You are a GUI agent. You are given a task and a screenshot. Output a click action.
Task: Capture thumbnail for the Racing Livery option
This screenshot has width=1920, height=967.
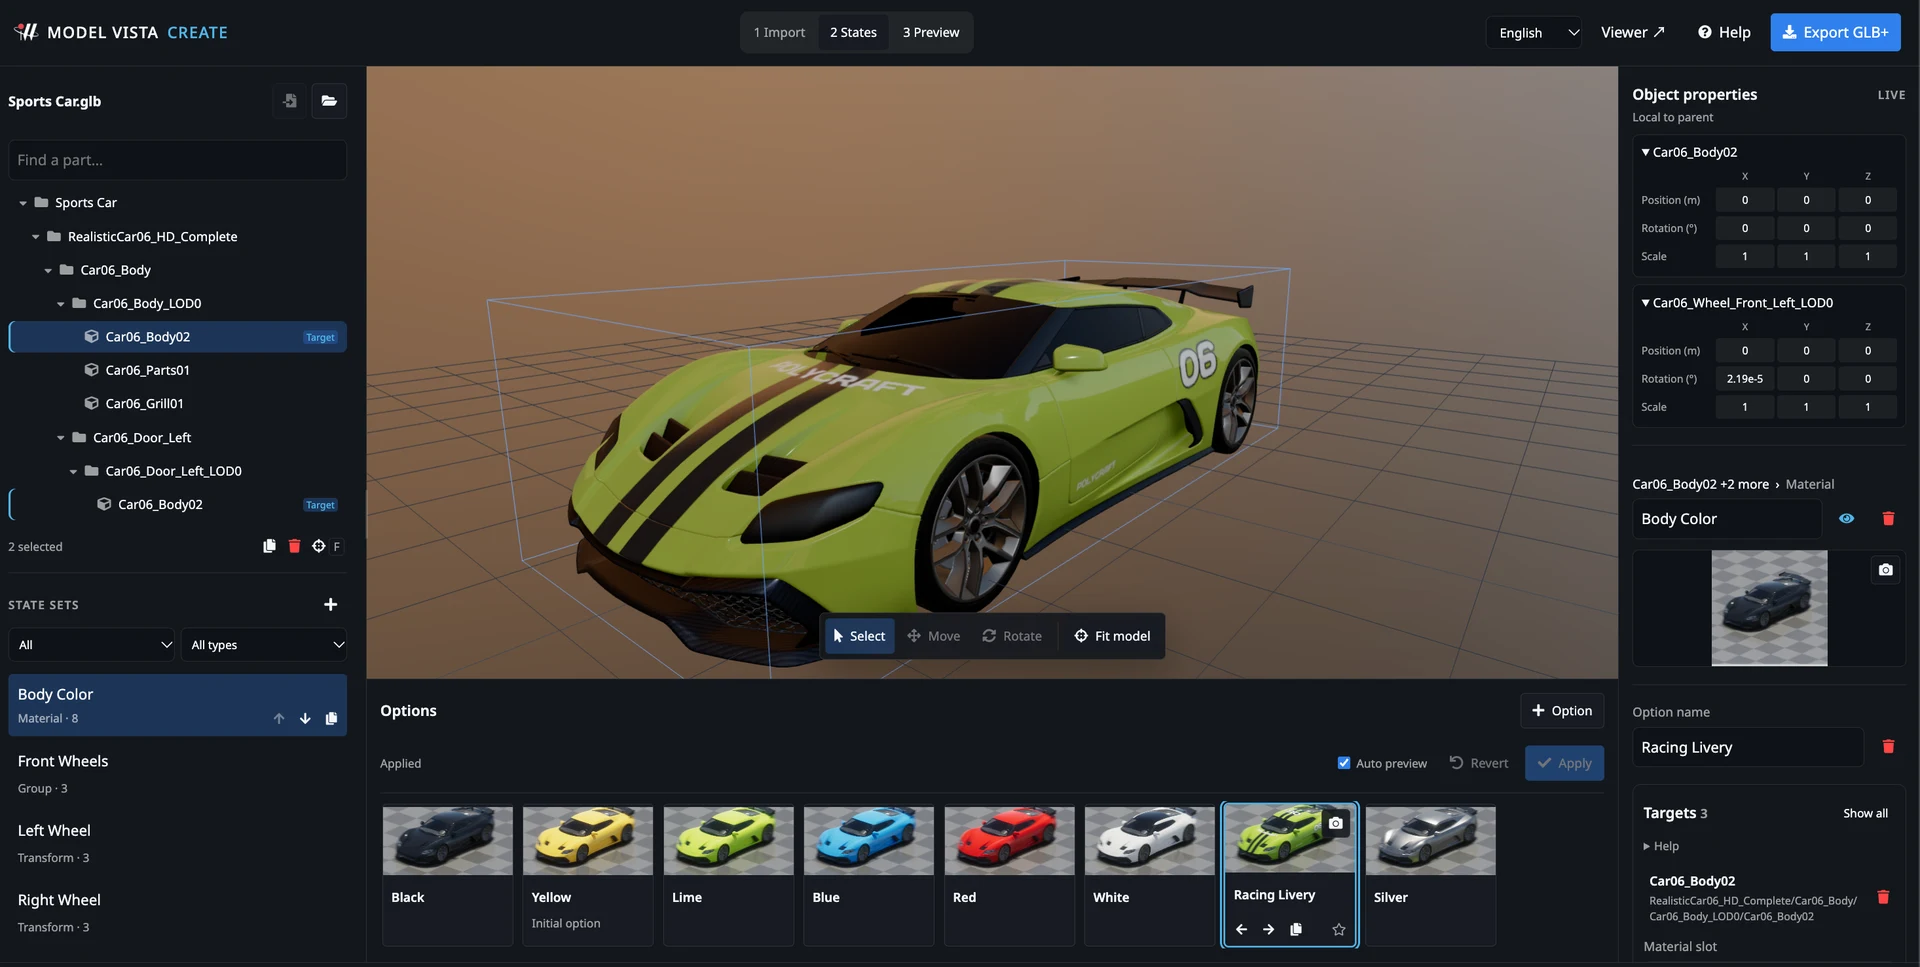pyautogui.click(x=1336, y=823)
